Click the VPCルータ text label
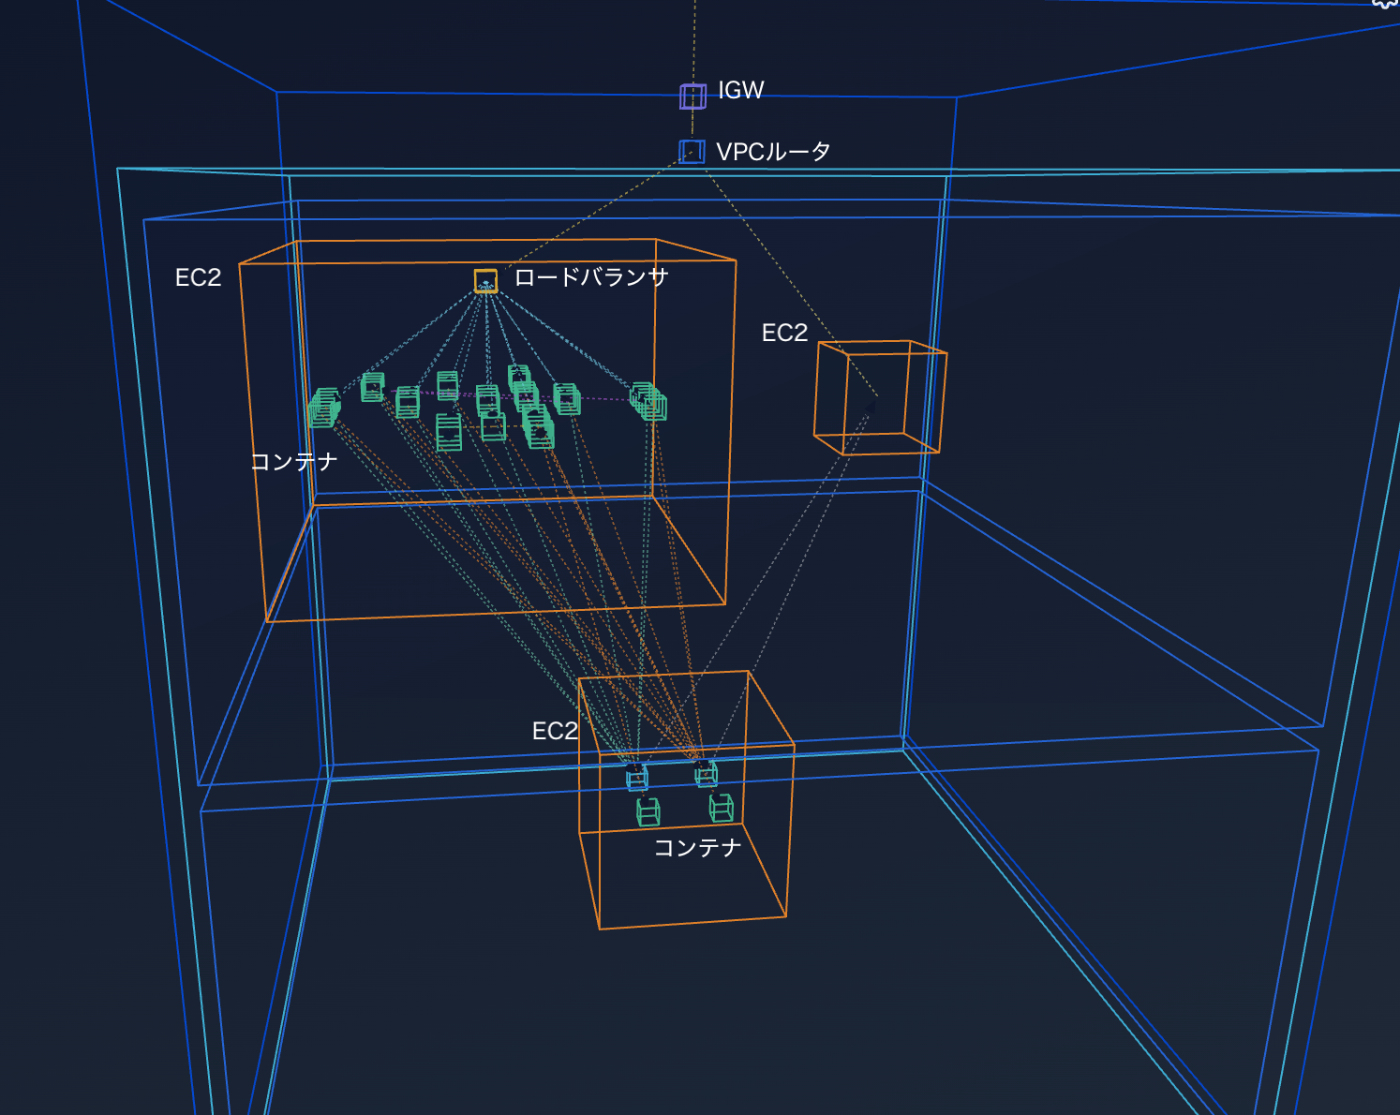 [773, 152]
